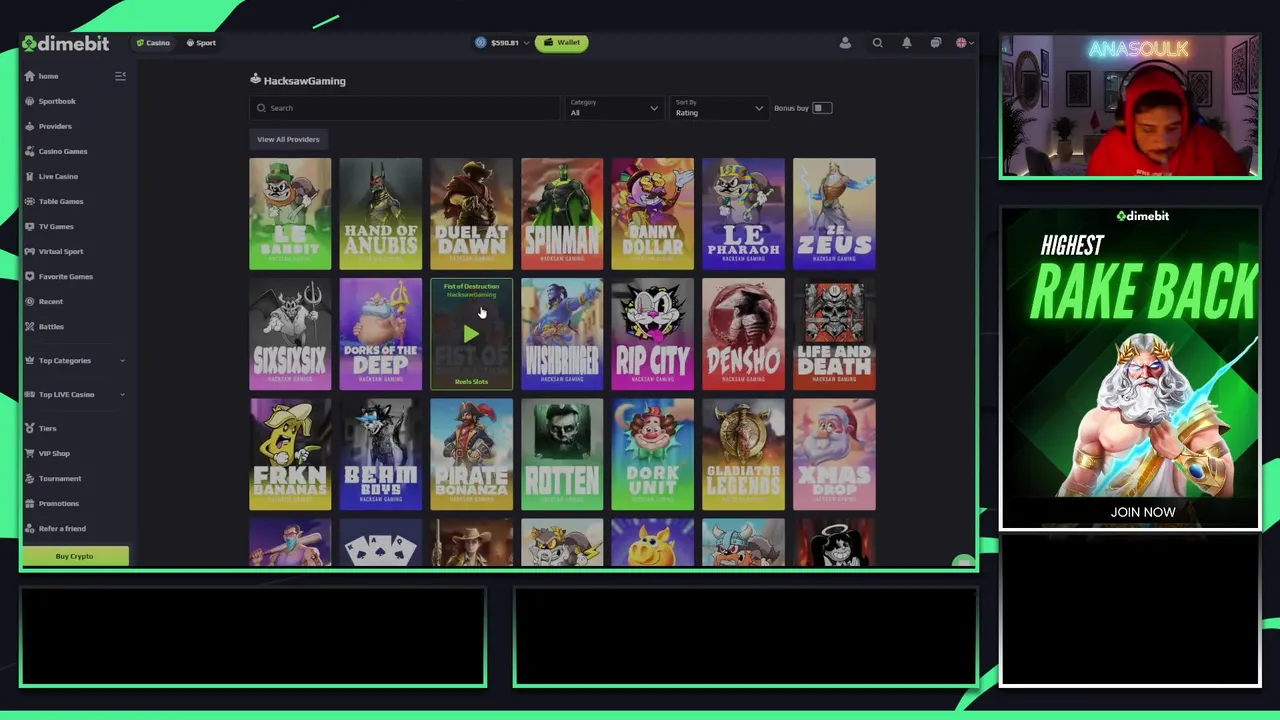Screen dimensions: 1280x720
Task: Open the Rotten game thumbnail
Action: (562, 455)
